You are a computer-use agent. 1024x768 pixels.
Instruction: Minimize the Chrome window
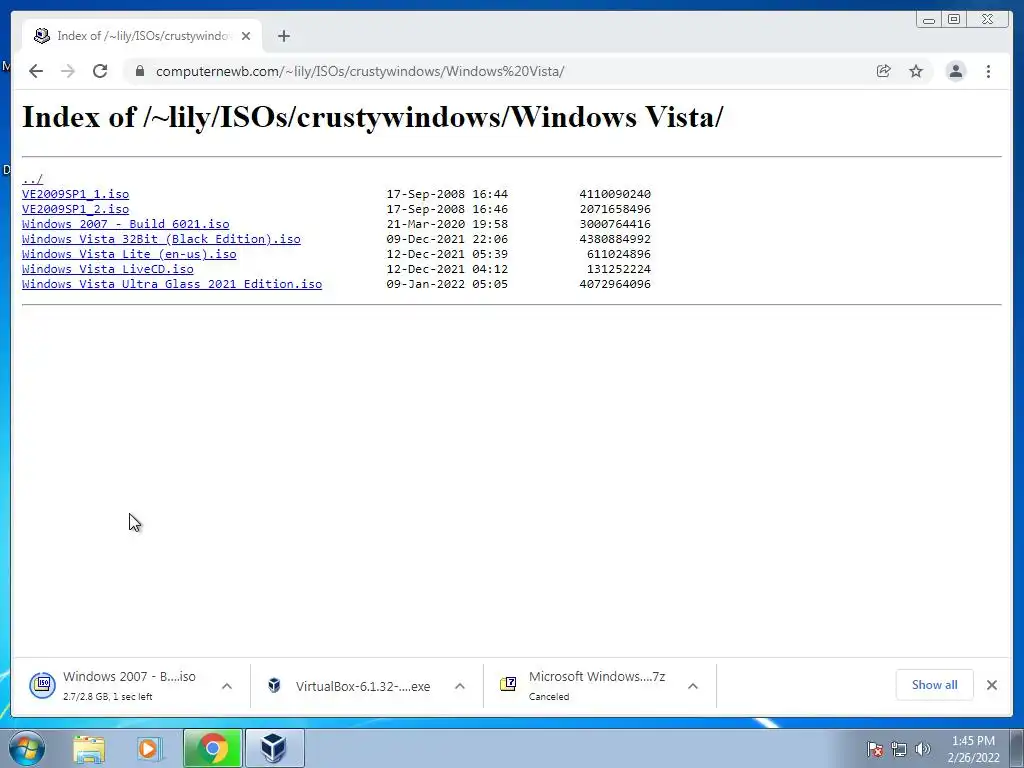(929, 20)
